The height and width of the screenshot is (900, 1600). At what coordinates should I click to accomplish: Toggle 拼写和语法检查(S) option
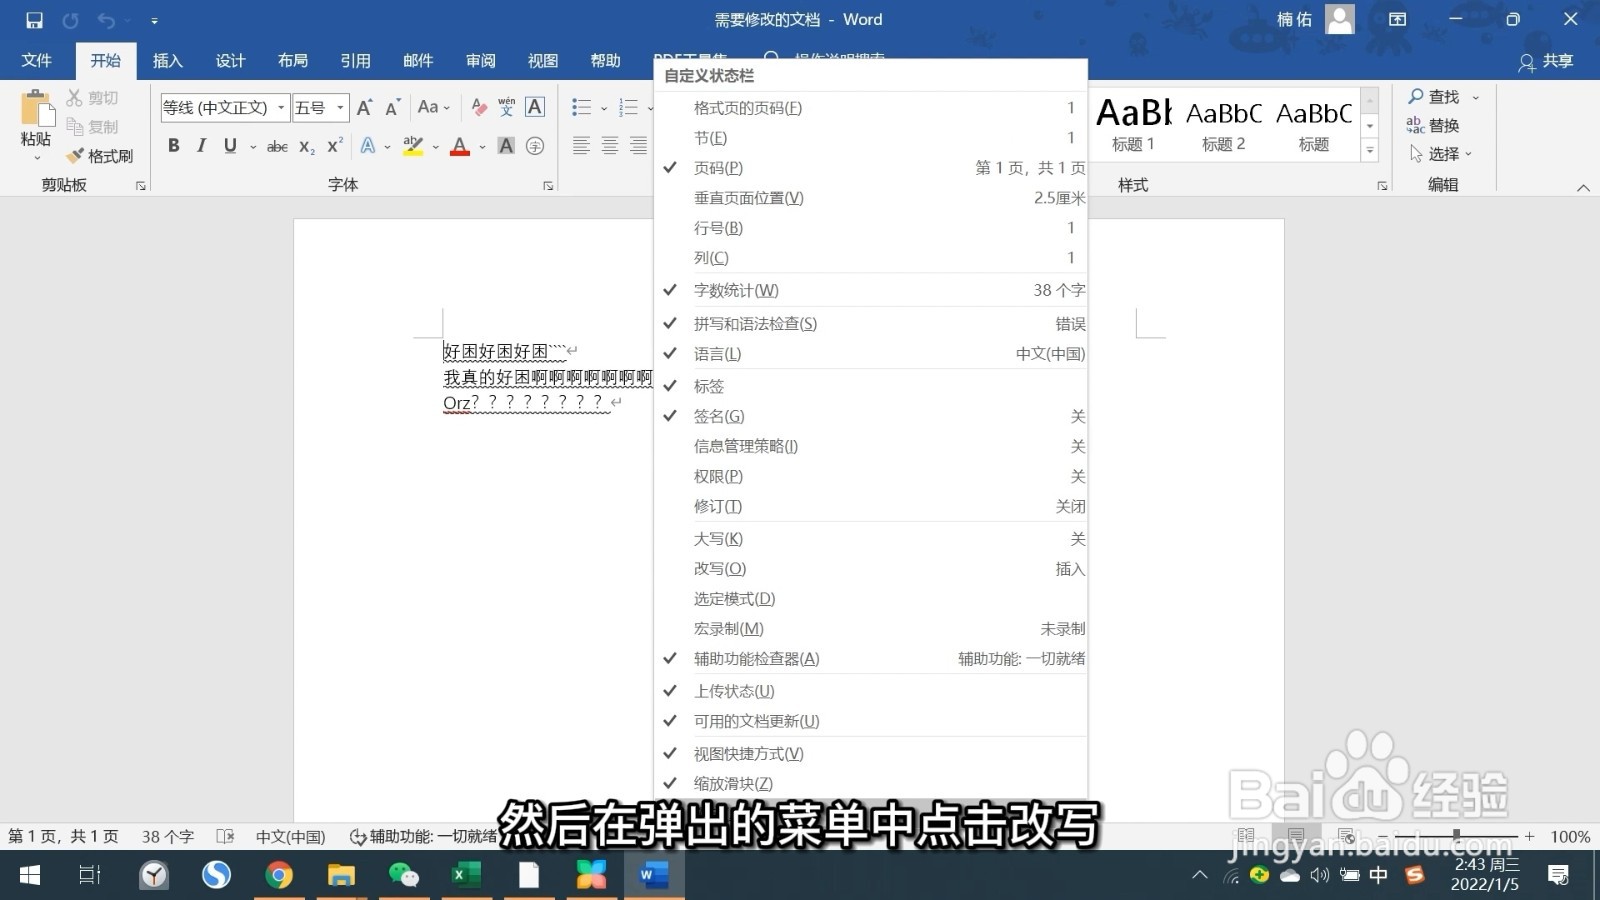click(x=870, y=324)
